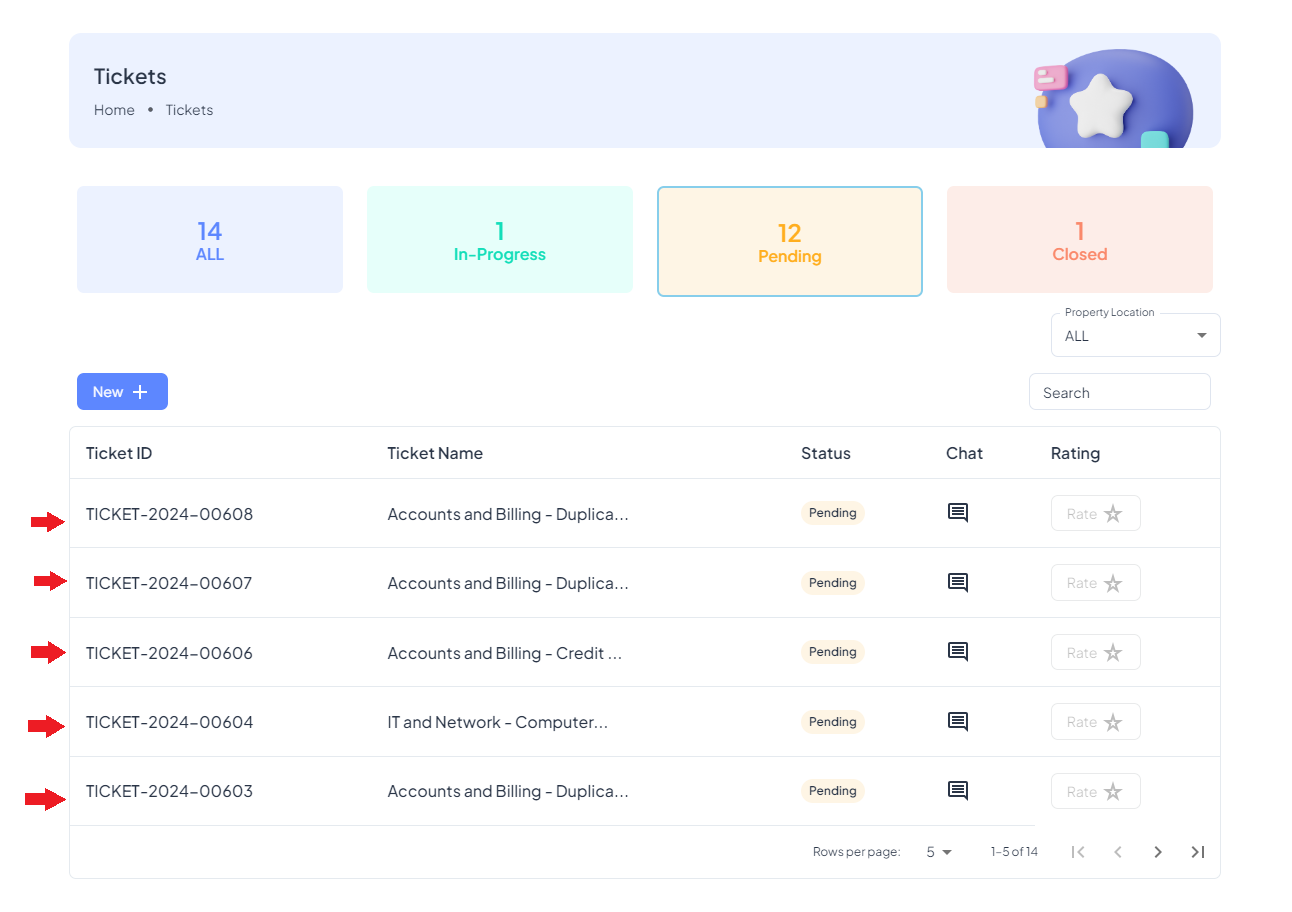Focus the Search field
The image size is (1292, 912).
pyautogui.click(x=1119, y=392)
